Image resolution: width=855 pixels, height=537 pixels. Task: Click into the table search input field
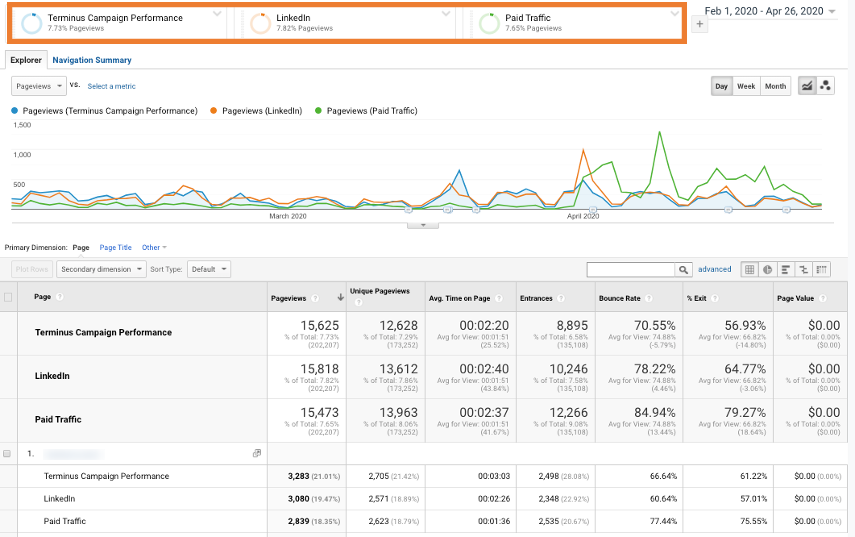coord(631,269)
